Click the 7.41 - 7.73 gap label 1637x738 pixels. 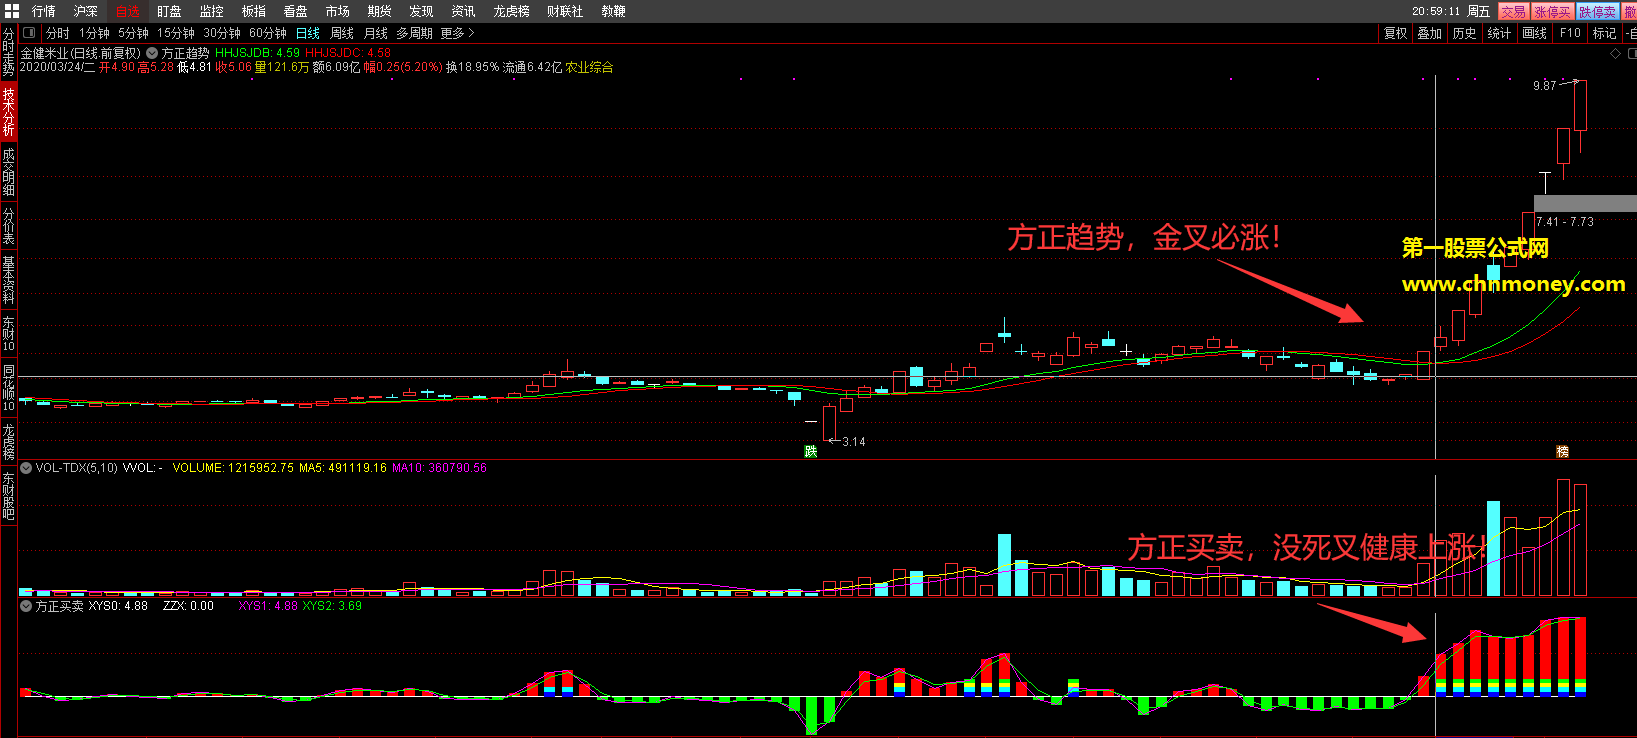click(x=1566, y=222)
